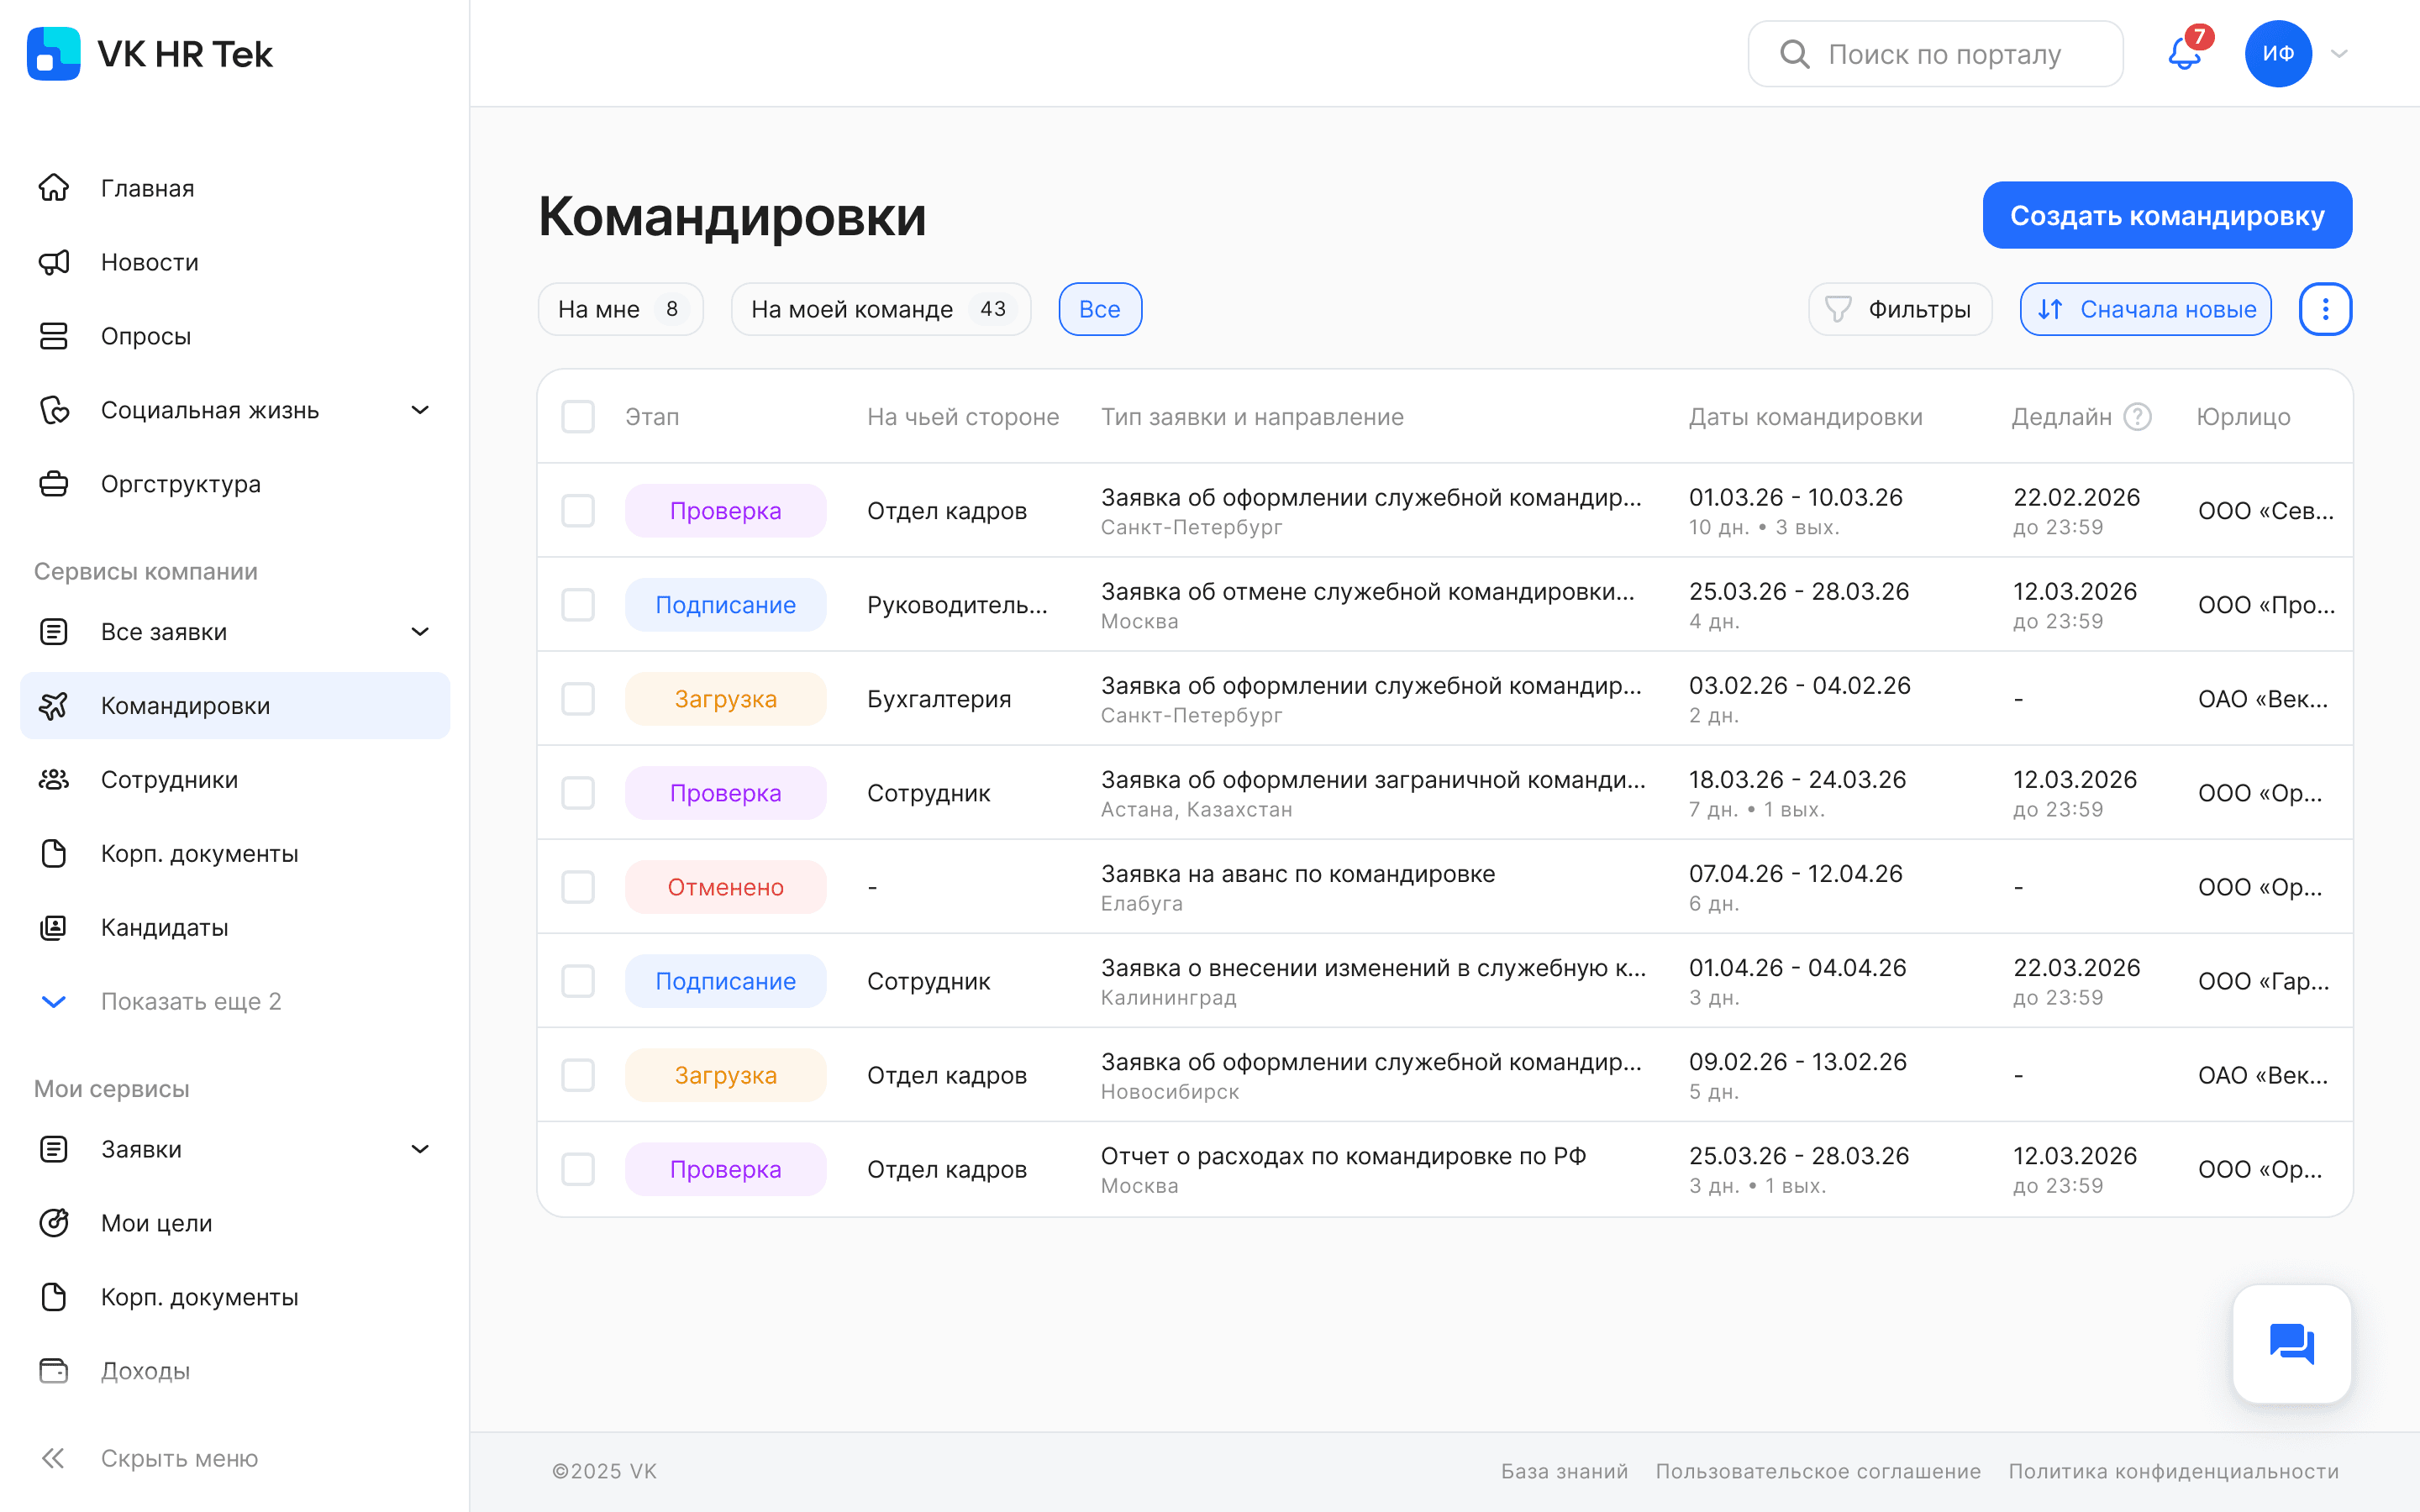Click the Корп. документы icon under Мои сервисы
The image size is (2420, 1512).
(54, 1297)
